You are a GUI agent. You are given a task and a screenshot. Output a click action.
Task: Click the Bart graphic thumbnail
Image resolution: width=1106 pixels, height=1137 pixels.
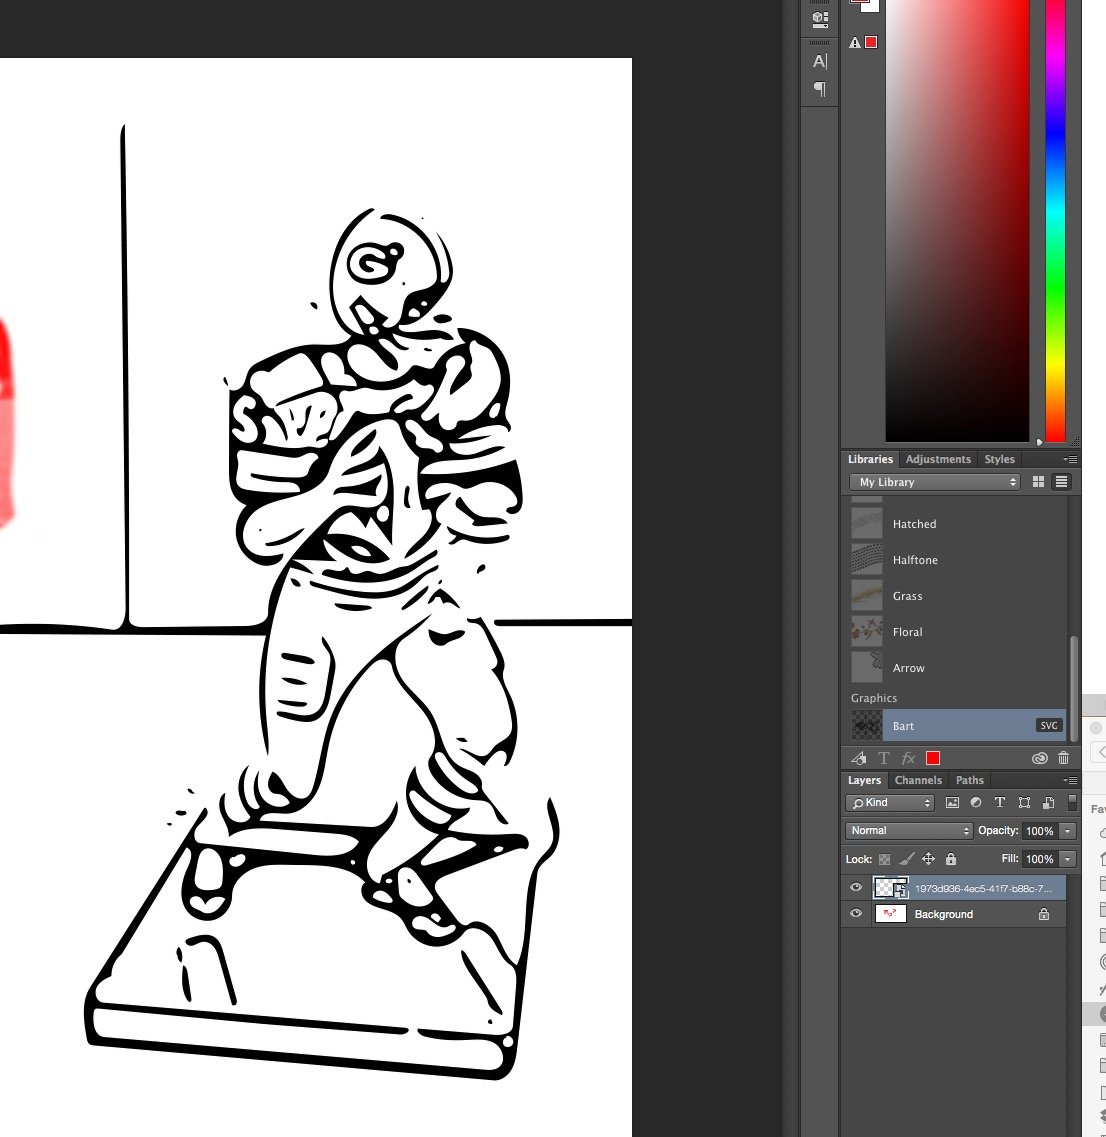(x=867, y=726)
